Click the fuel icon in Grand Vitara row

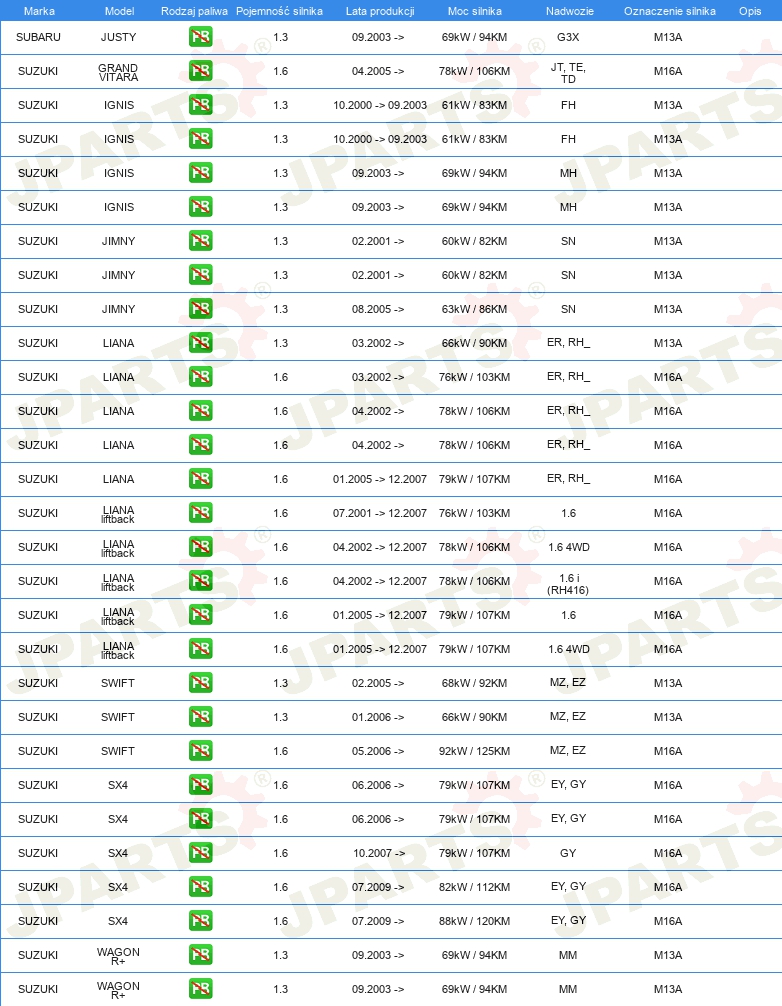[201, 71]
